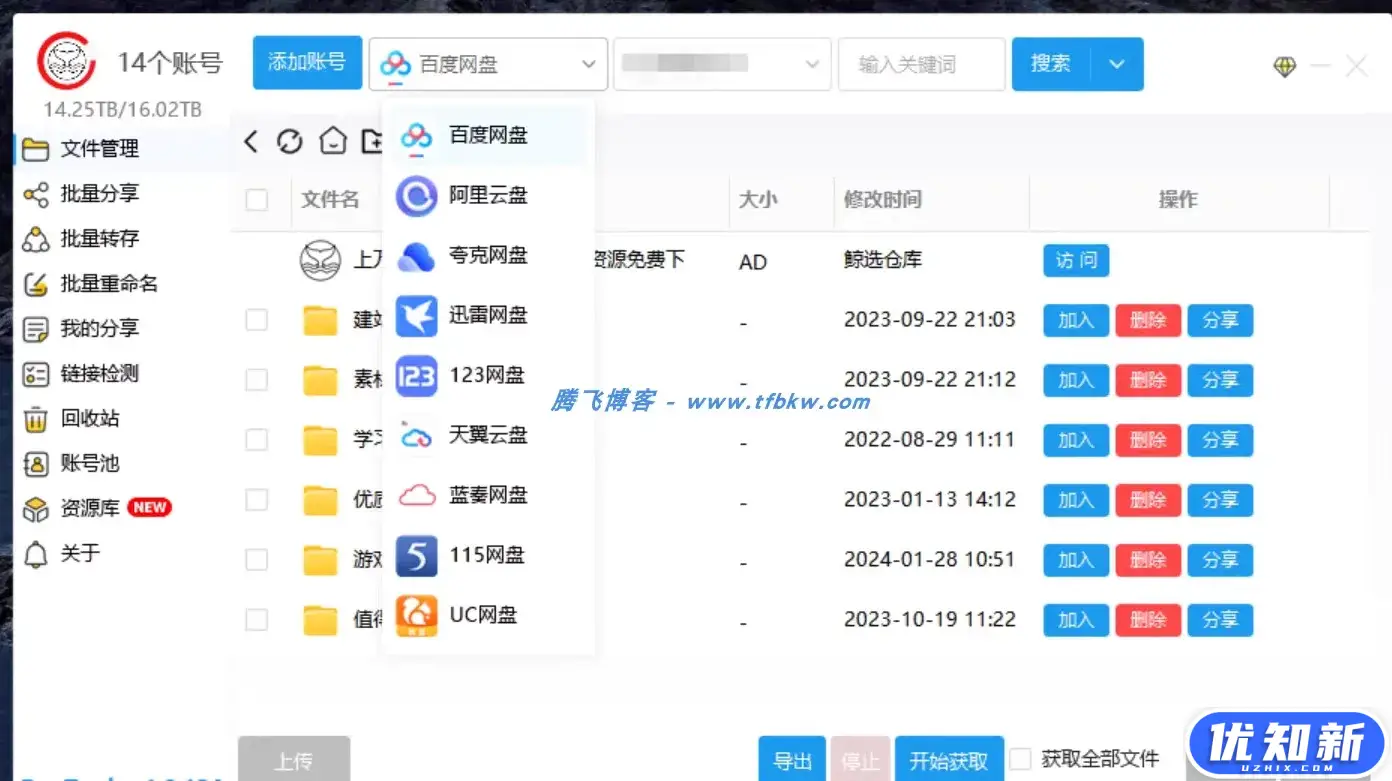Image resolution: width=1392 pixels, height=781 pixels.
Task: Collapse the 百度网盘 drive dropdown
Action: pos(488,63)
